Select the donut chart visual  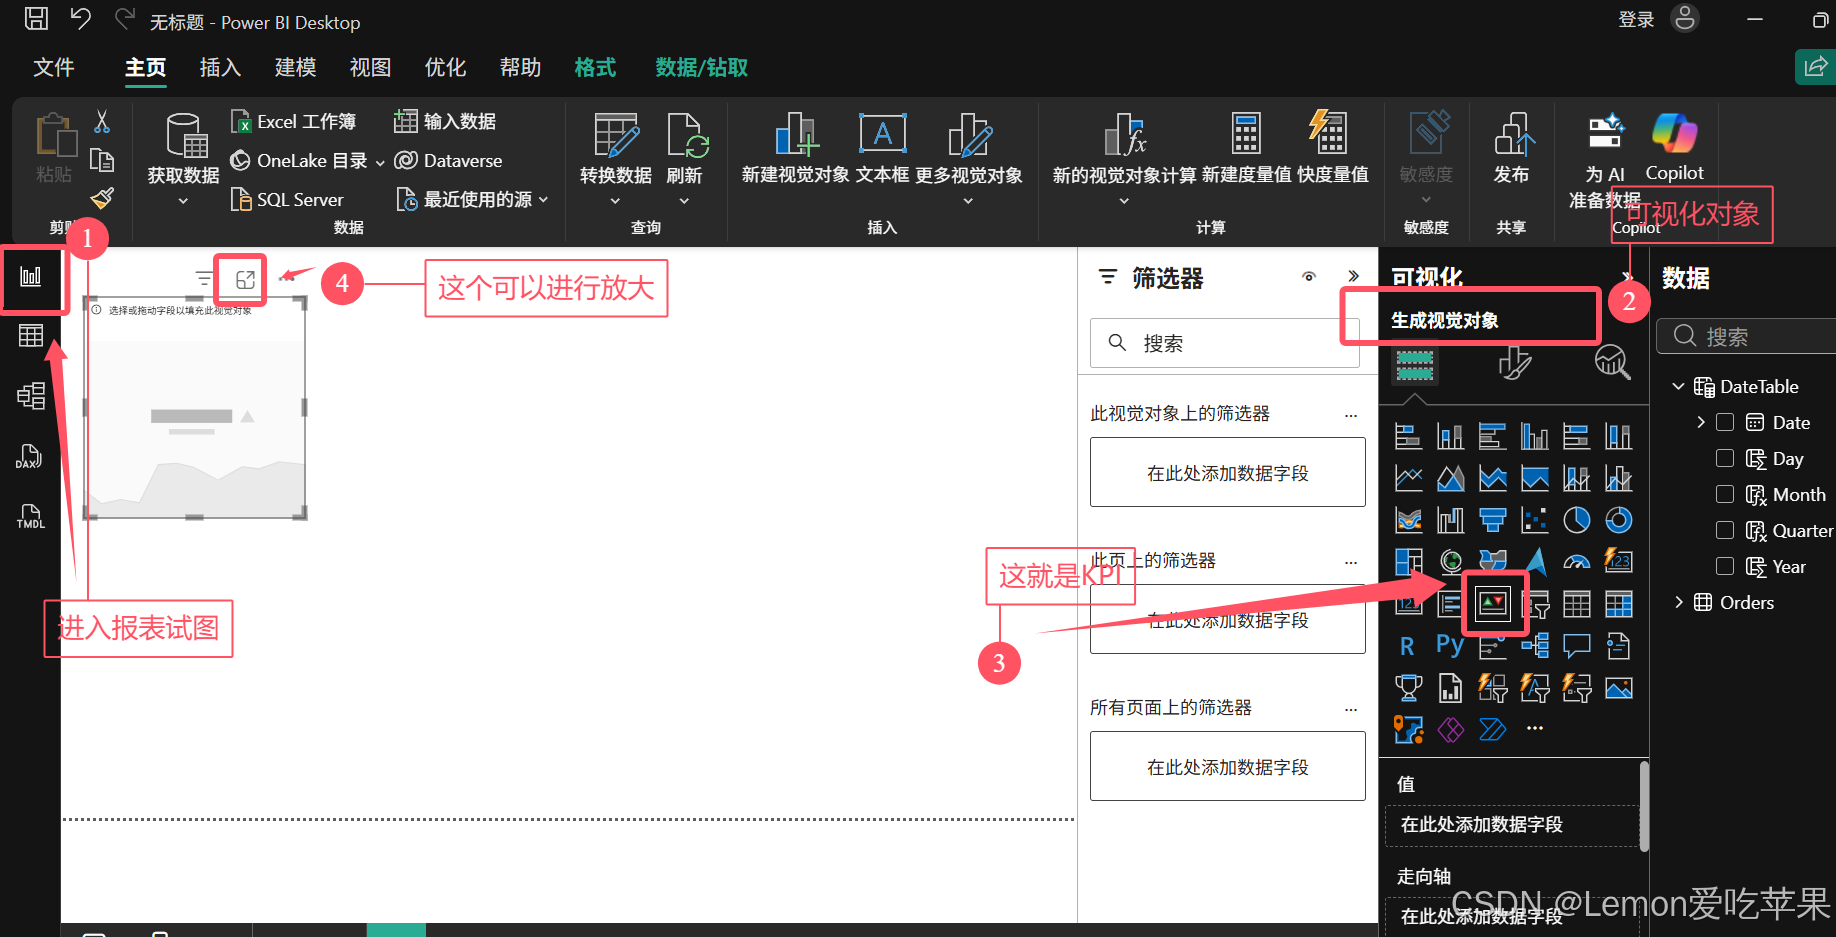click(1618, 520)
